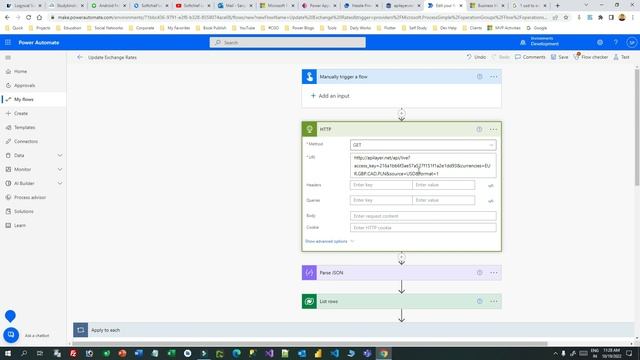Collapse the left navigation hamburger menu
The width and height of the screenshot is (640, 360).
(x=8, y=58)
